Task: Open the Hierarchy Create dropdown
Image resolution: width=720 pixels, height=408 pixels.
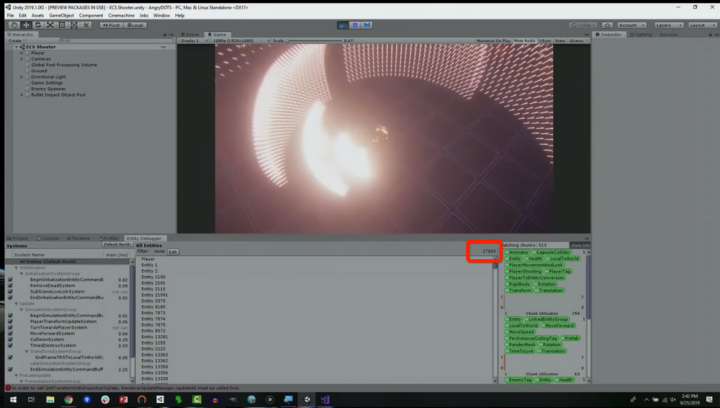Action: pos(16,41)
